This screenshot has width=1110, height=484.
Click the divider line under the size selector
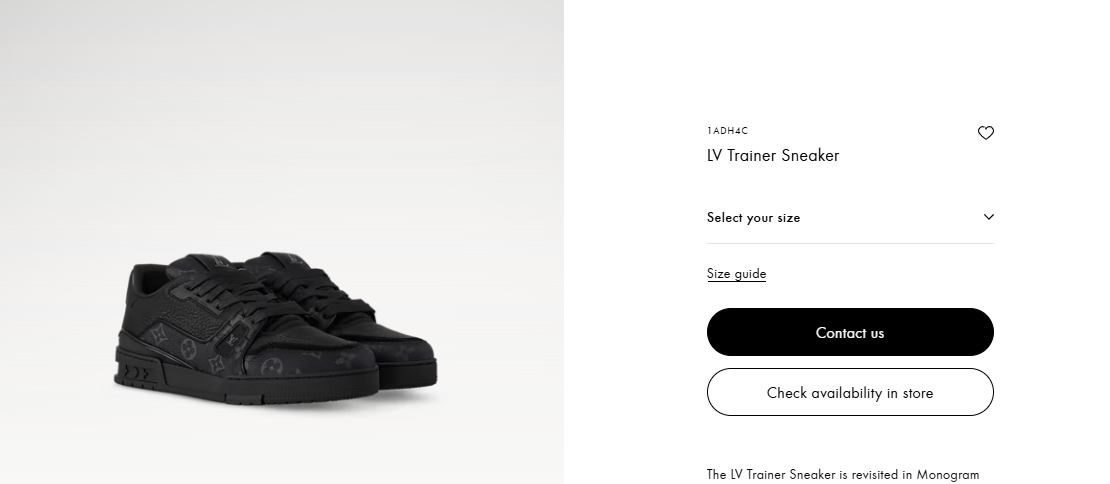pyautogui.click(x=850, y=243)
